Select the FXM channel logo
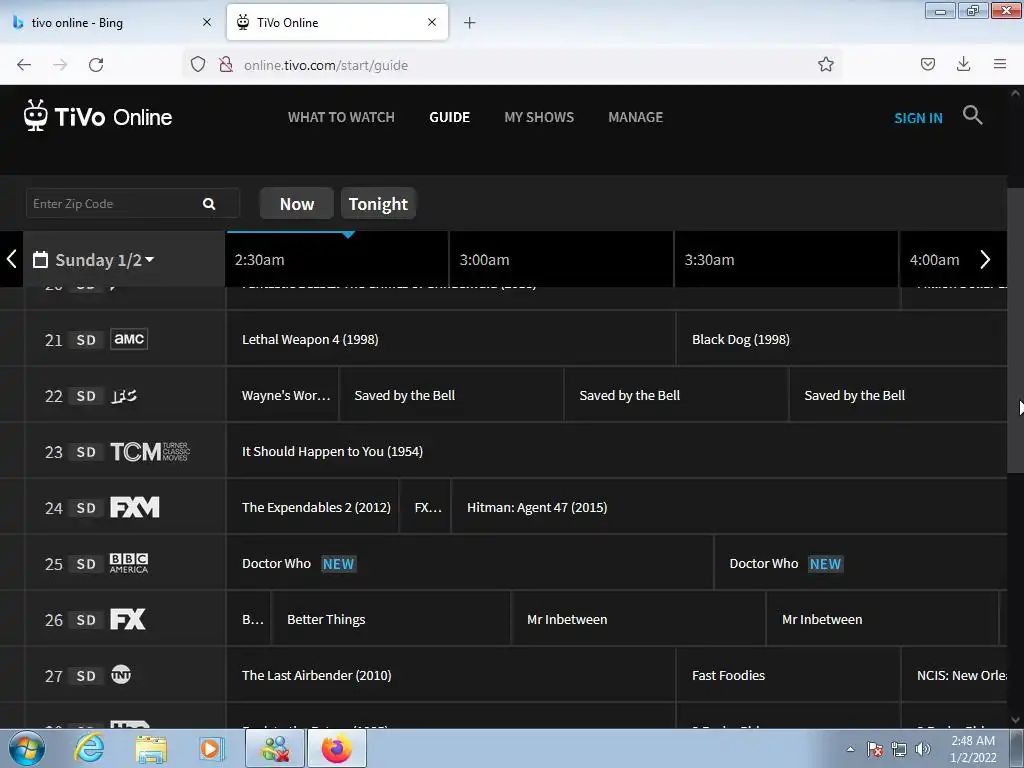The height and width of the screenshot is (768, 1024). point(135,507)
